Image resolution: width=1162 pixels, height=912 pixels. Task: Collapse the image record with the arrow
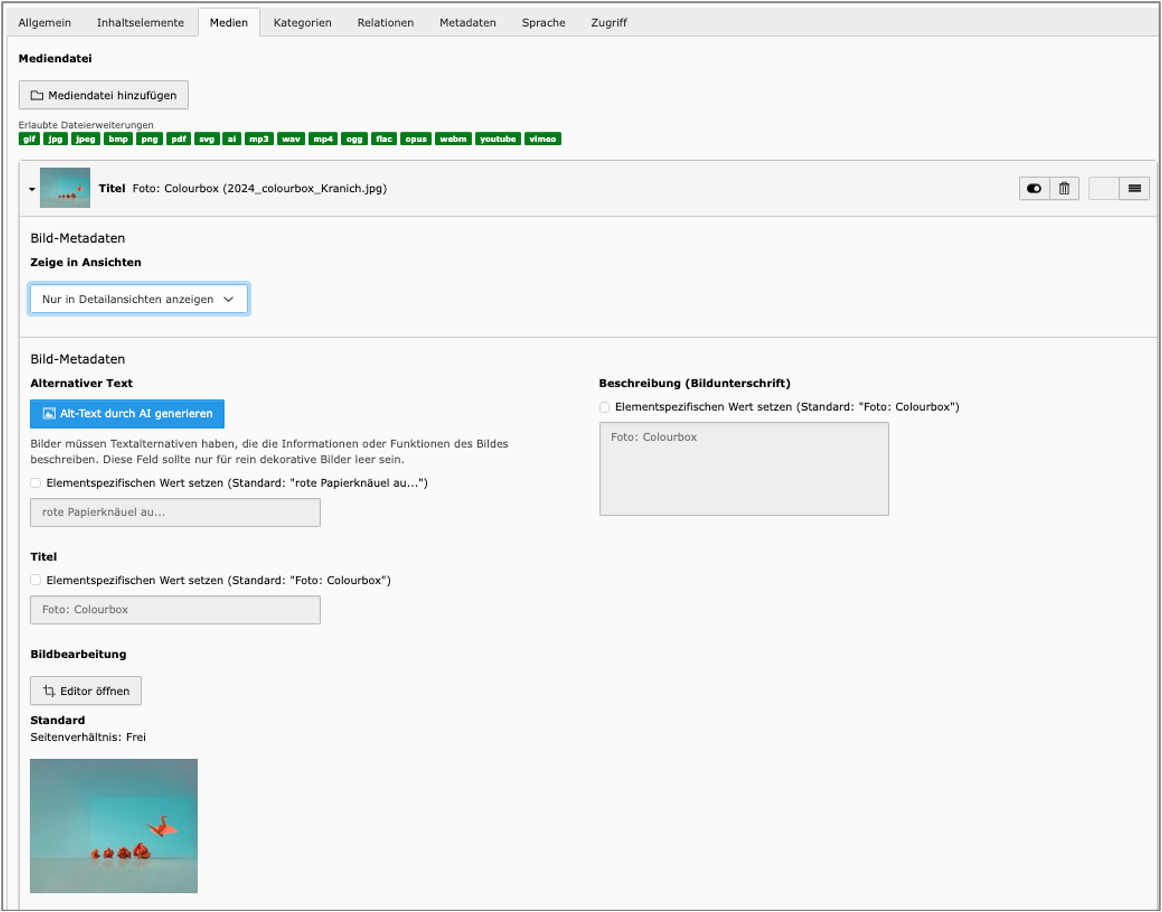tap(32, 189)
